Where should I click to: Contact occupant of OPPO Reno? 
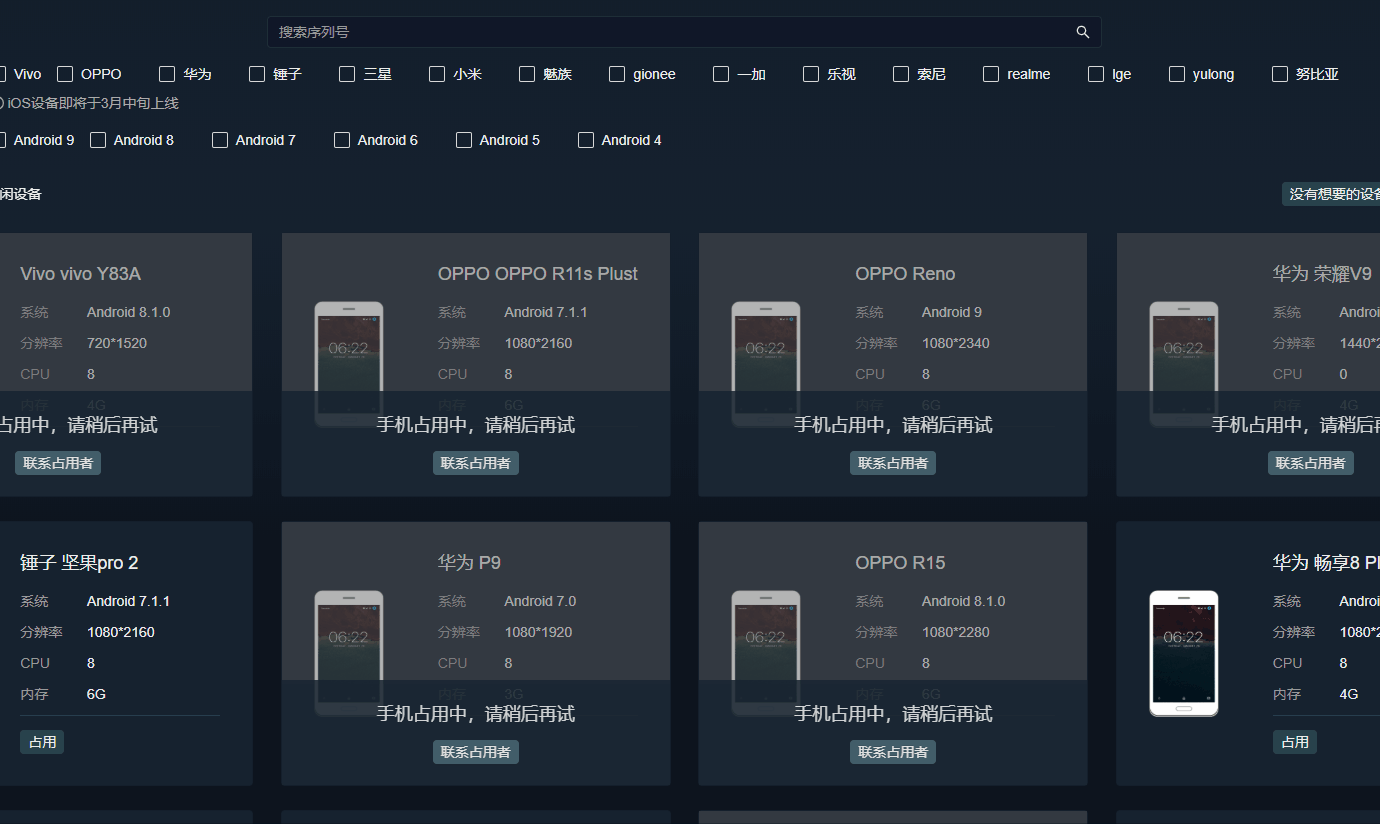893,463
